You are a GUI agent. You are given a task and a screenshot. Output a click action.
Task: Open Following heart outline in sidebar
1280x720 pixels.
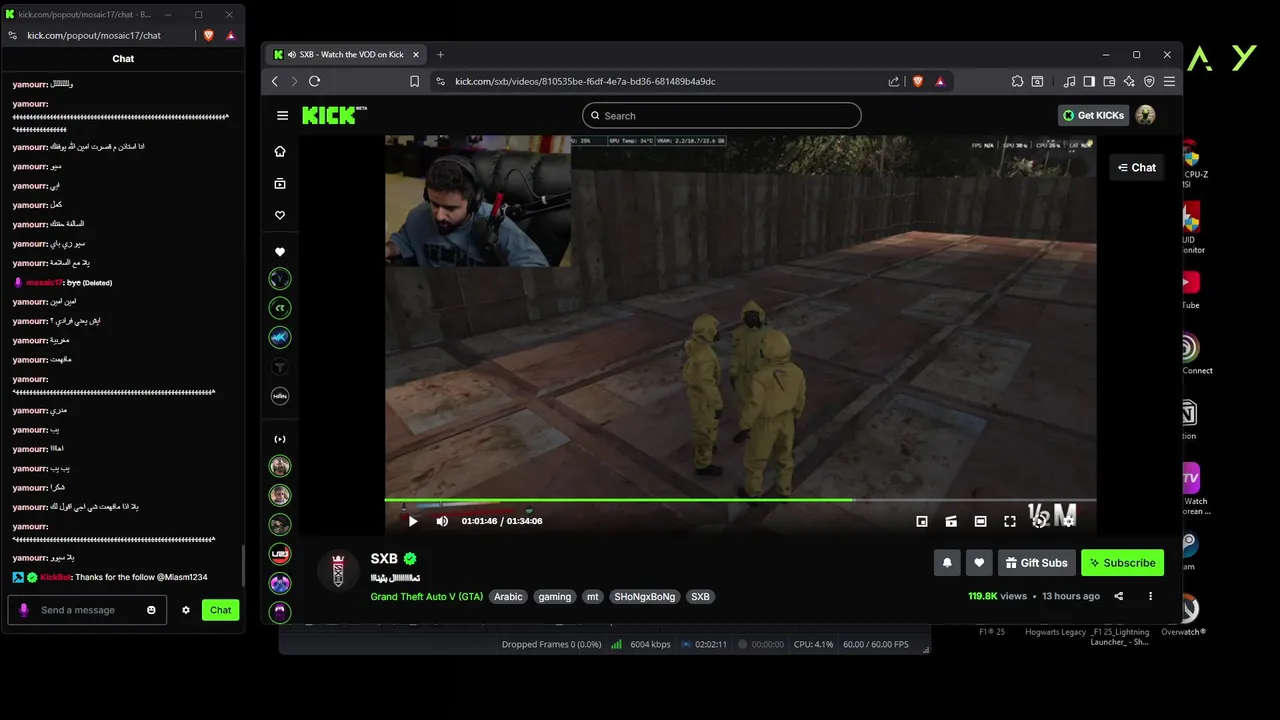(280, 215)
